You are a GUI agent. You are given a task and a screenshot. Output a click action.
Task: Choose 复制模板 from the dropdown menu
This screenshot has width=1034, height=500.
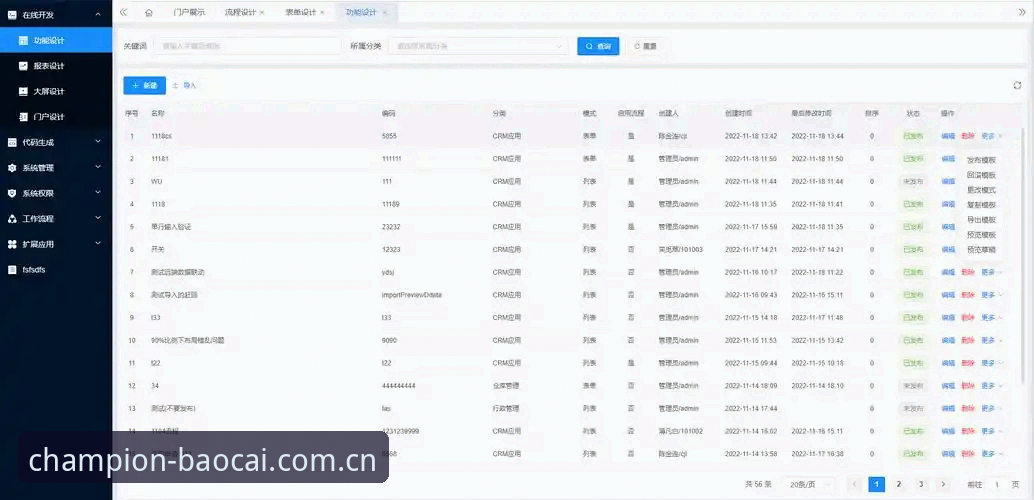981,205
